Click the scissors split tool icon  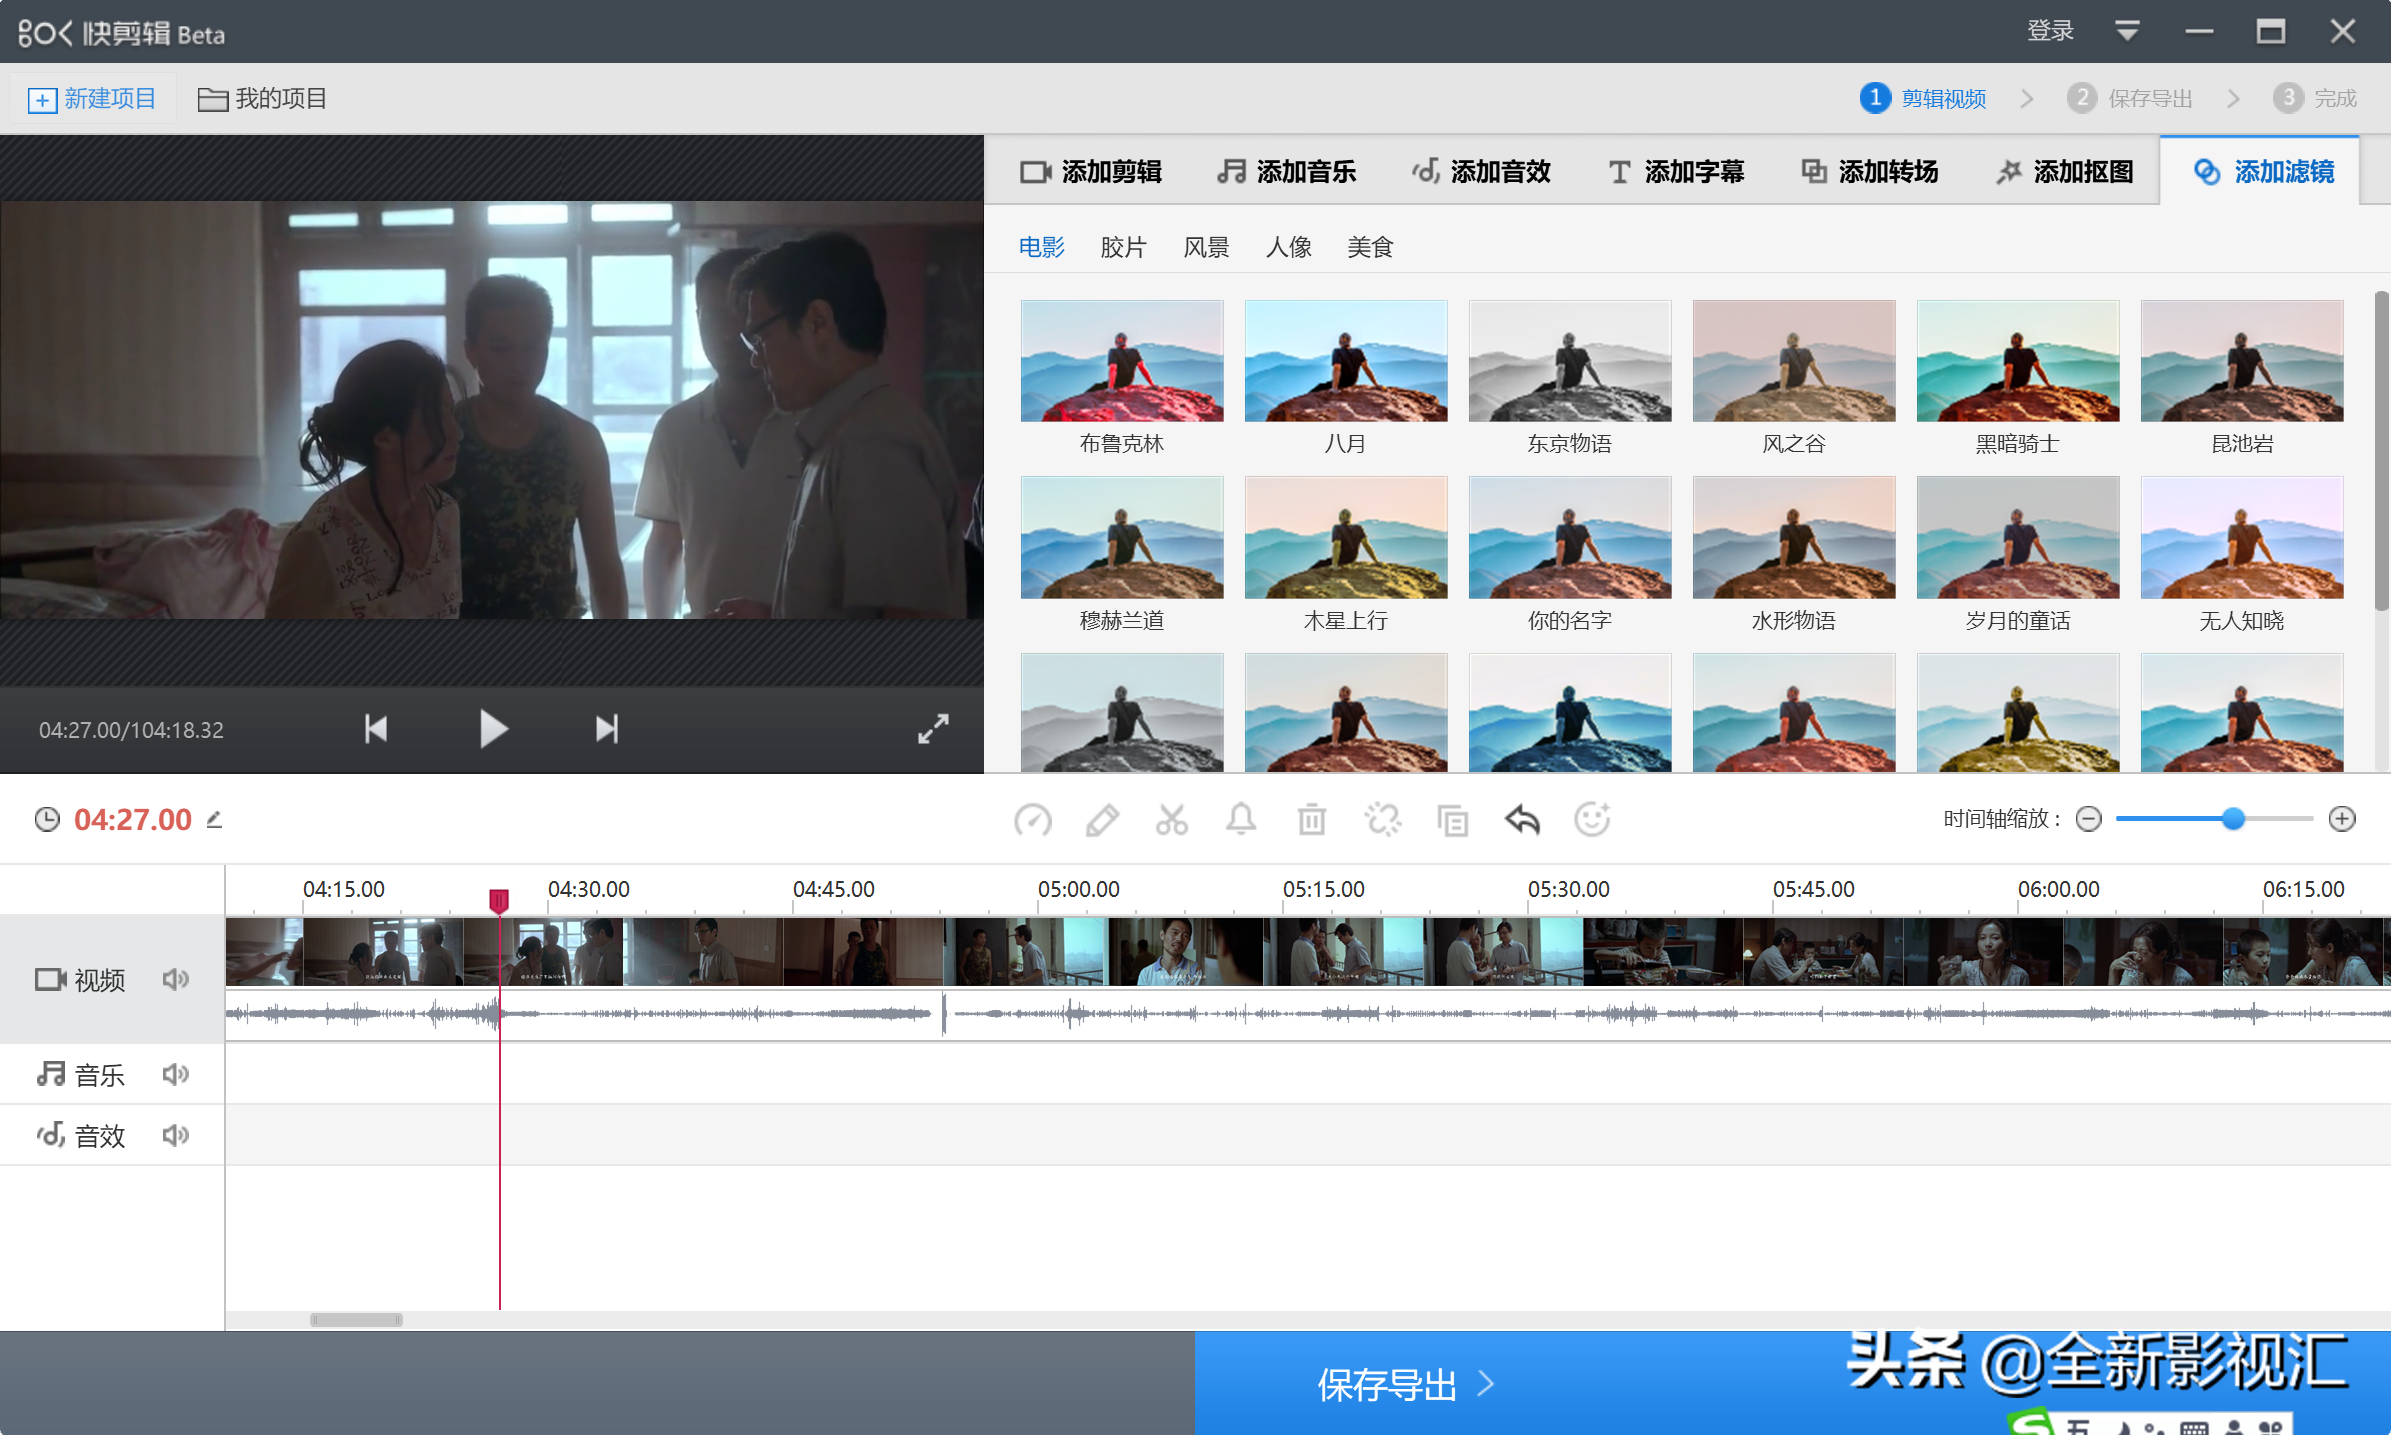click(1171, 820)
